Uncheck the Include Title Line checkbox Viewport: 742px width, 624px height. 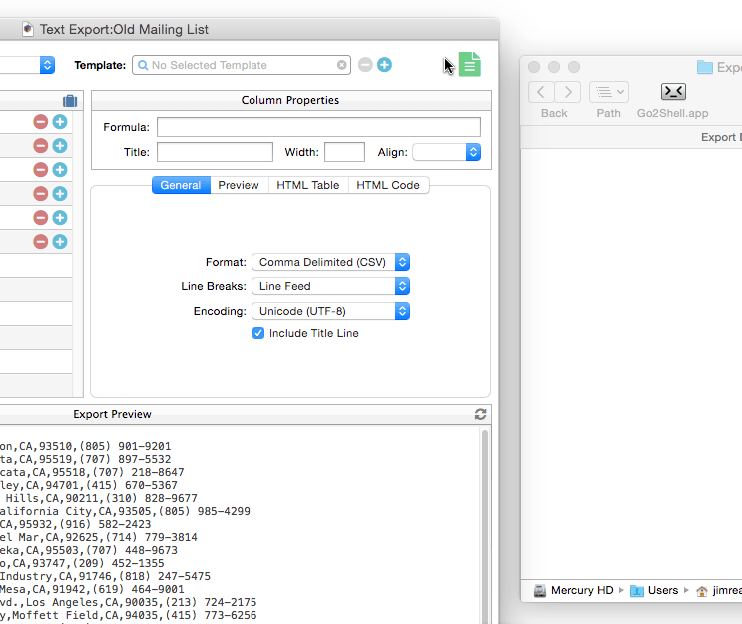(x=258, y=333)
